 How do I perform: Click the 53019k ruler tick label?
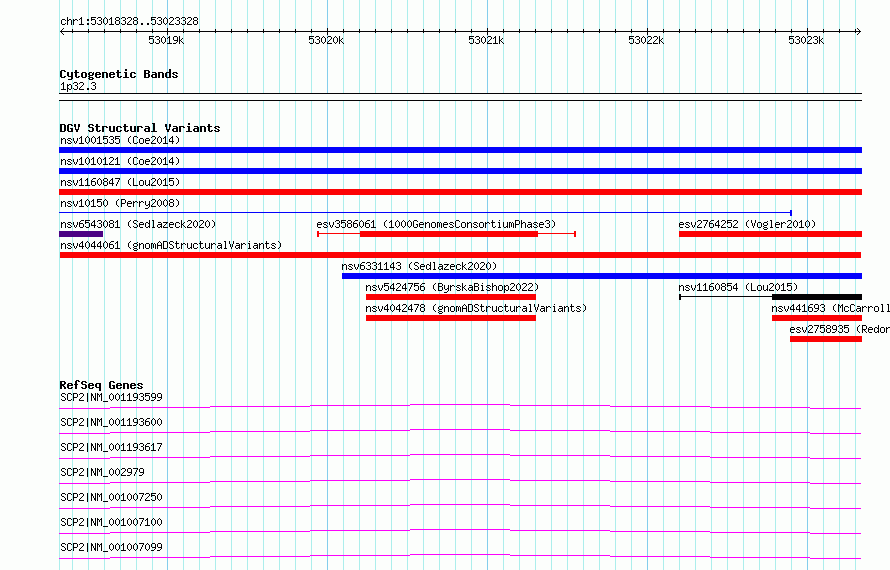(166, 40)
